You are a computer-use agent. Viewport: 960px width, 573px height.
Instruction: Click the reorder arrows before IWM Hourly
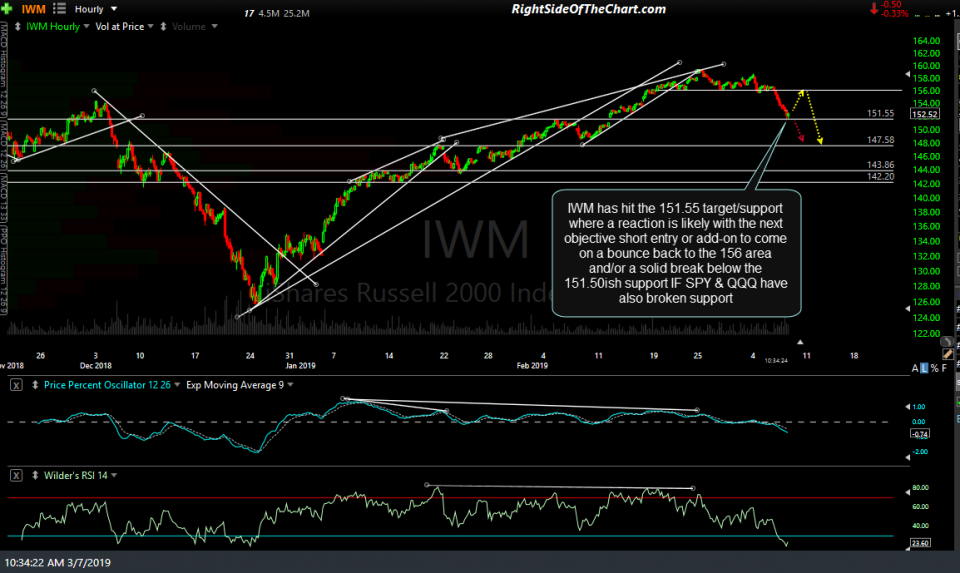[x=17, y=26]
